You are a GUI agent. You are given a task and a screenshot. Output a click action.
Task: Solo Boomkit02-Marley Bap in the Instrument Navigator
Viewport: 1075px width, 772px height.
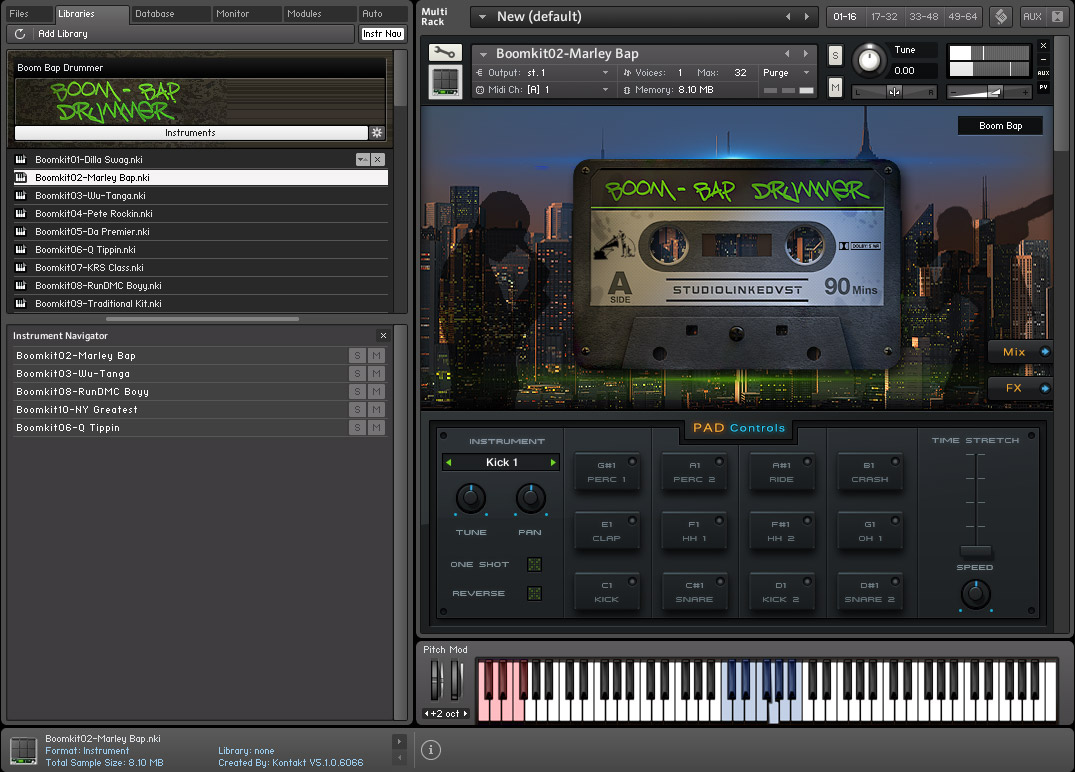pyautogui.click(x=357, y=355)
